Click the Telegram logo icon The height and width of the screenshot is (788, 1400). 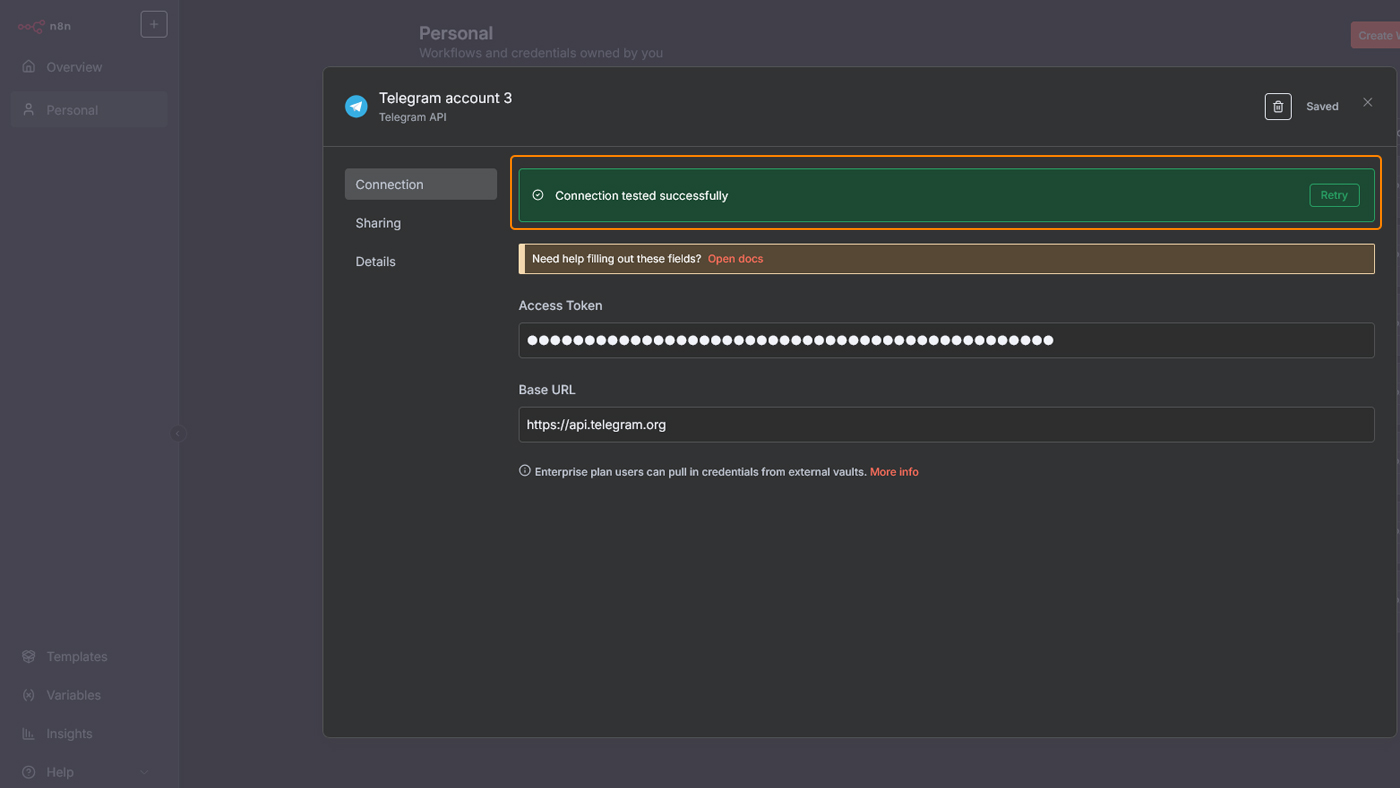pyautogui.click(x=356, y=106)
